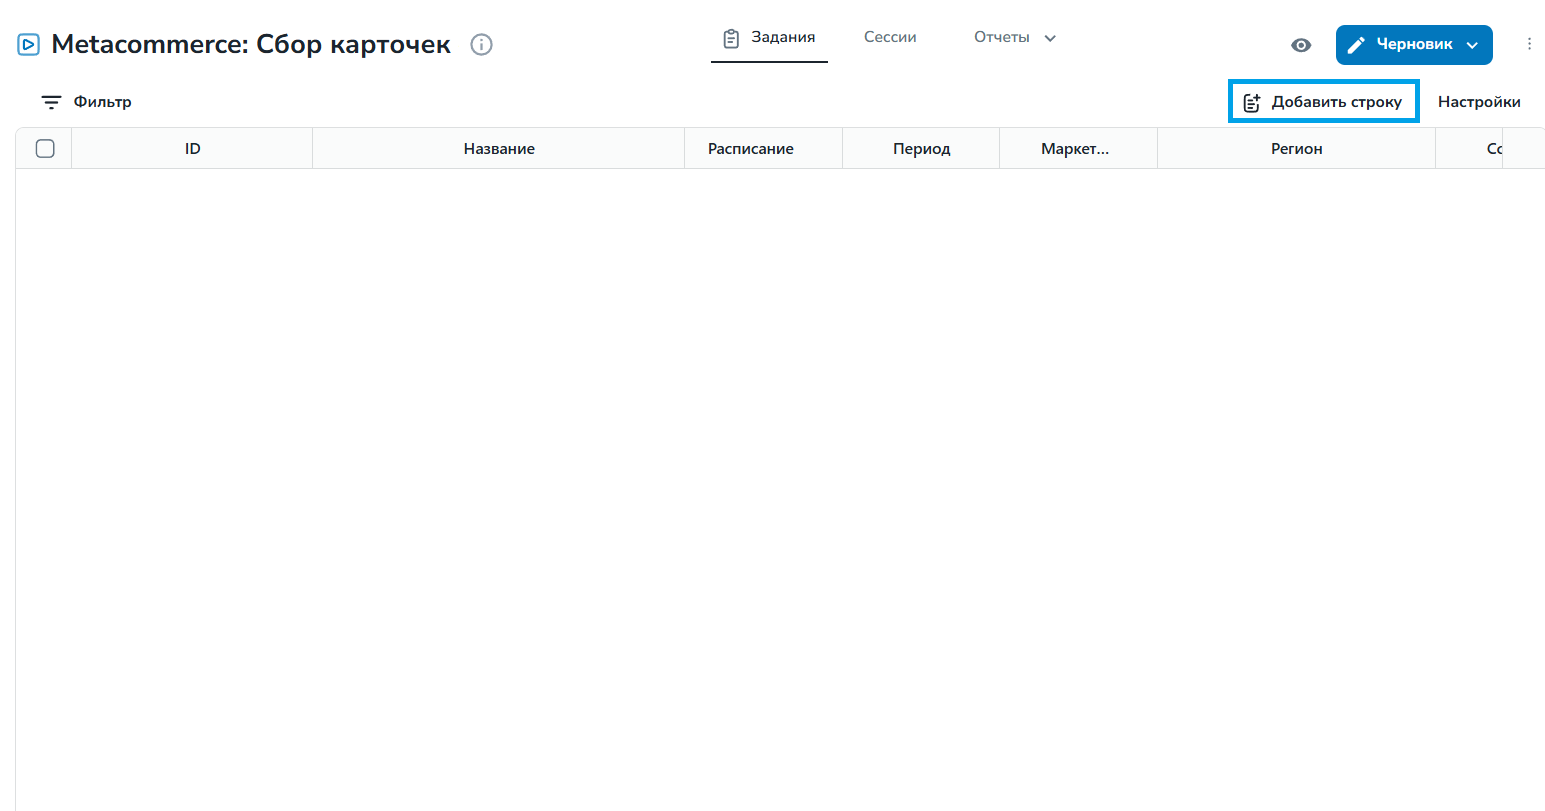Toggle the eye preview icon

1301,45
